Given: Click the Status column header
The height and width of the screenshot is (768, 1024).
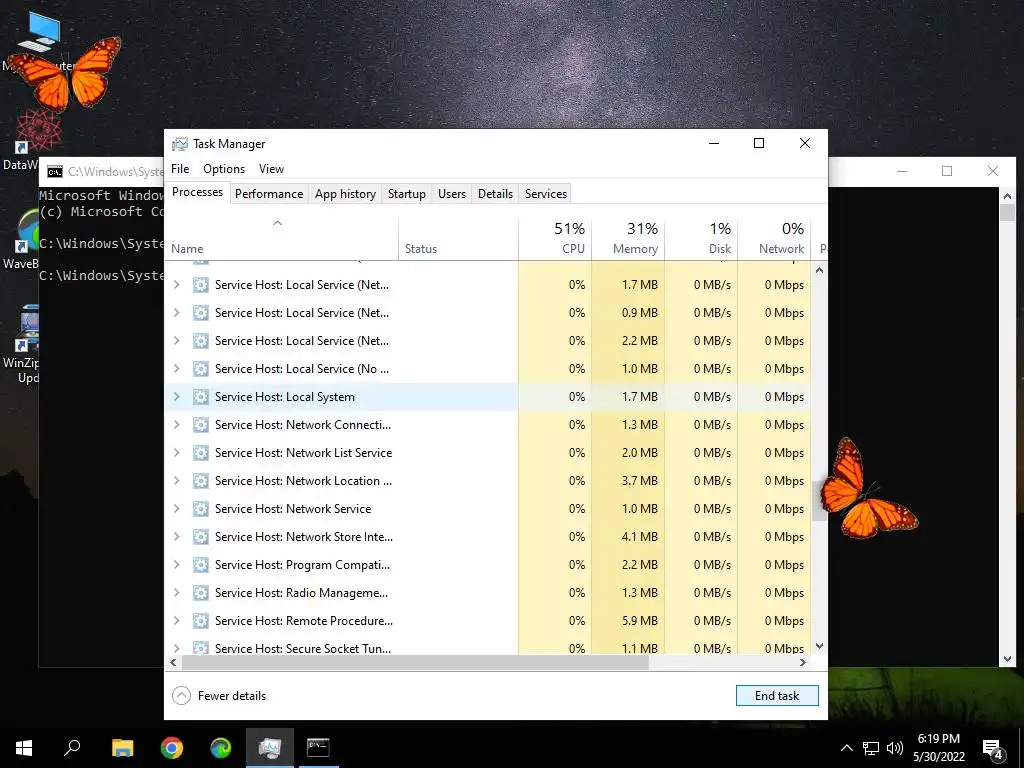Looking at the screenshot, I should point(458,239).
